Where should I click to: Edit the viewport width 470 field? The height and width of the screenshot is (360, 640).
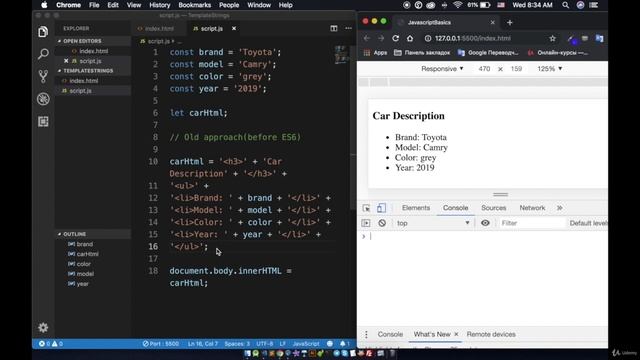(x=484, y=69)
